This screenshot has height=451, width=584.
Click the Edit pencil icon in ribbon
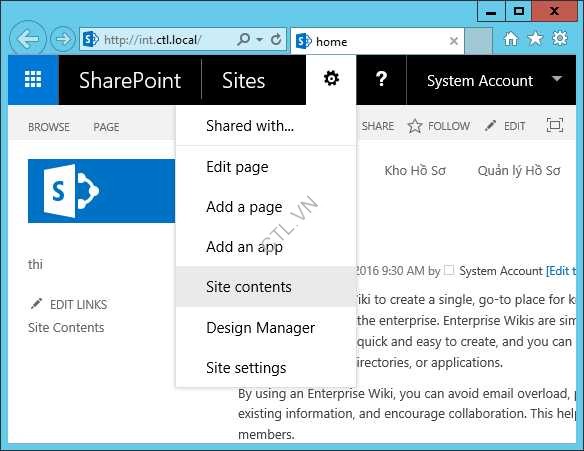pos(491,126)
